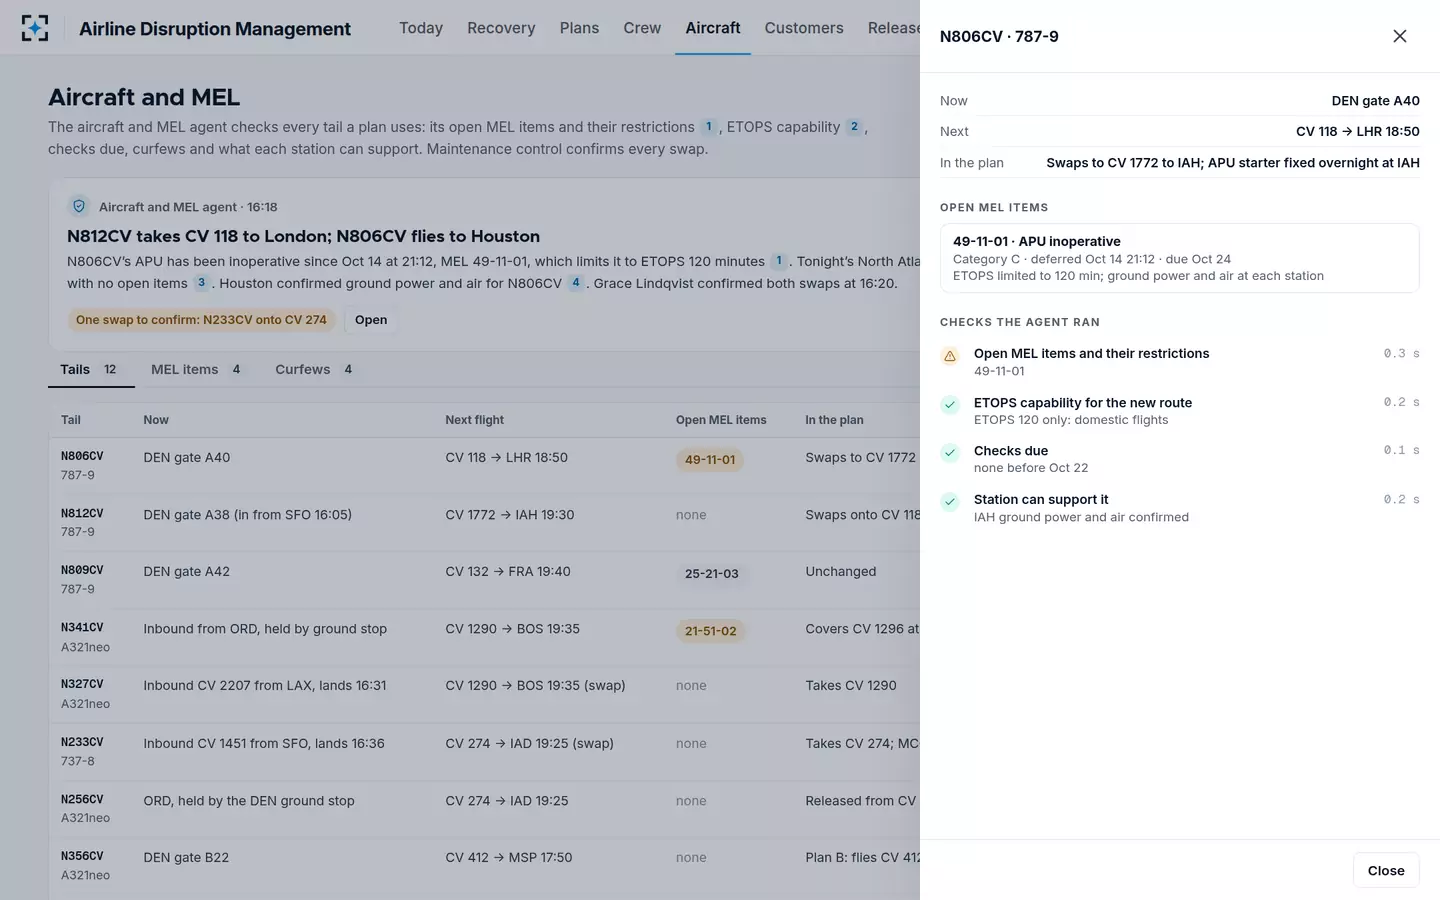
Task: Select tail N812CV in the table
Action: click(82, 513)
